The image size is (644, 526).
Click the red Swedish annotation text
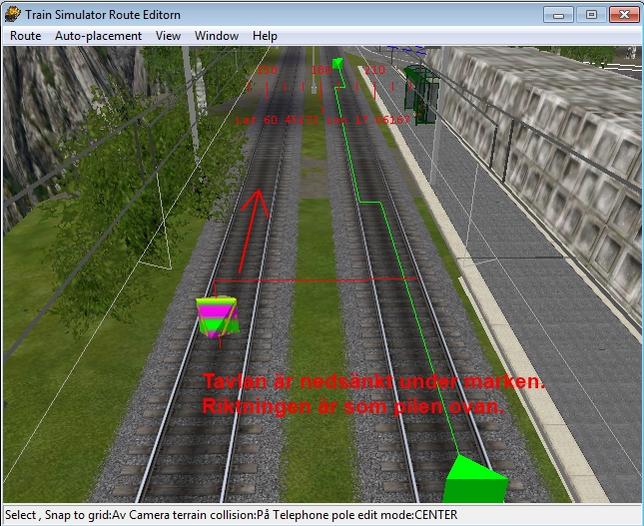click(x=373, y=395)
